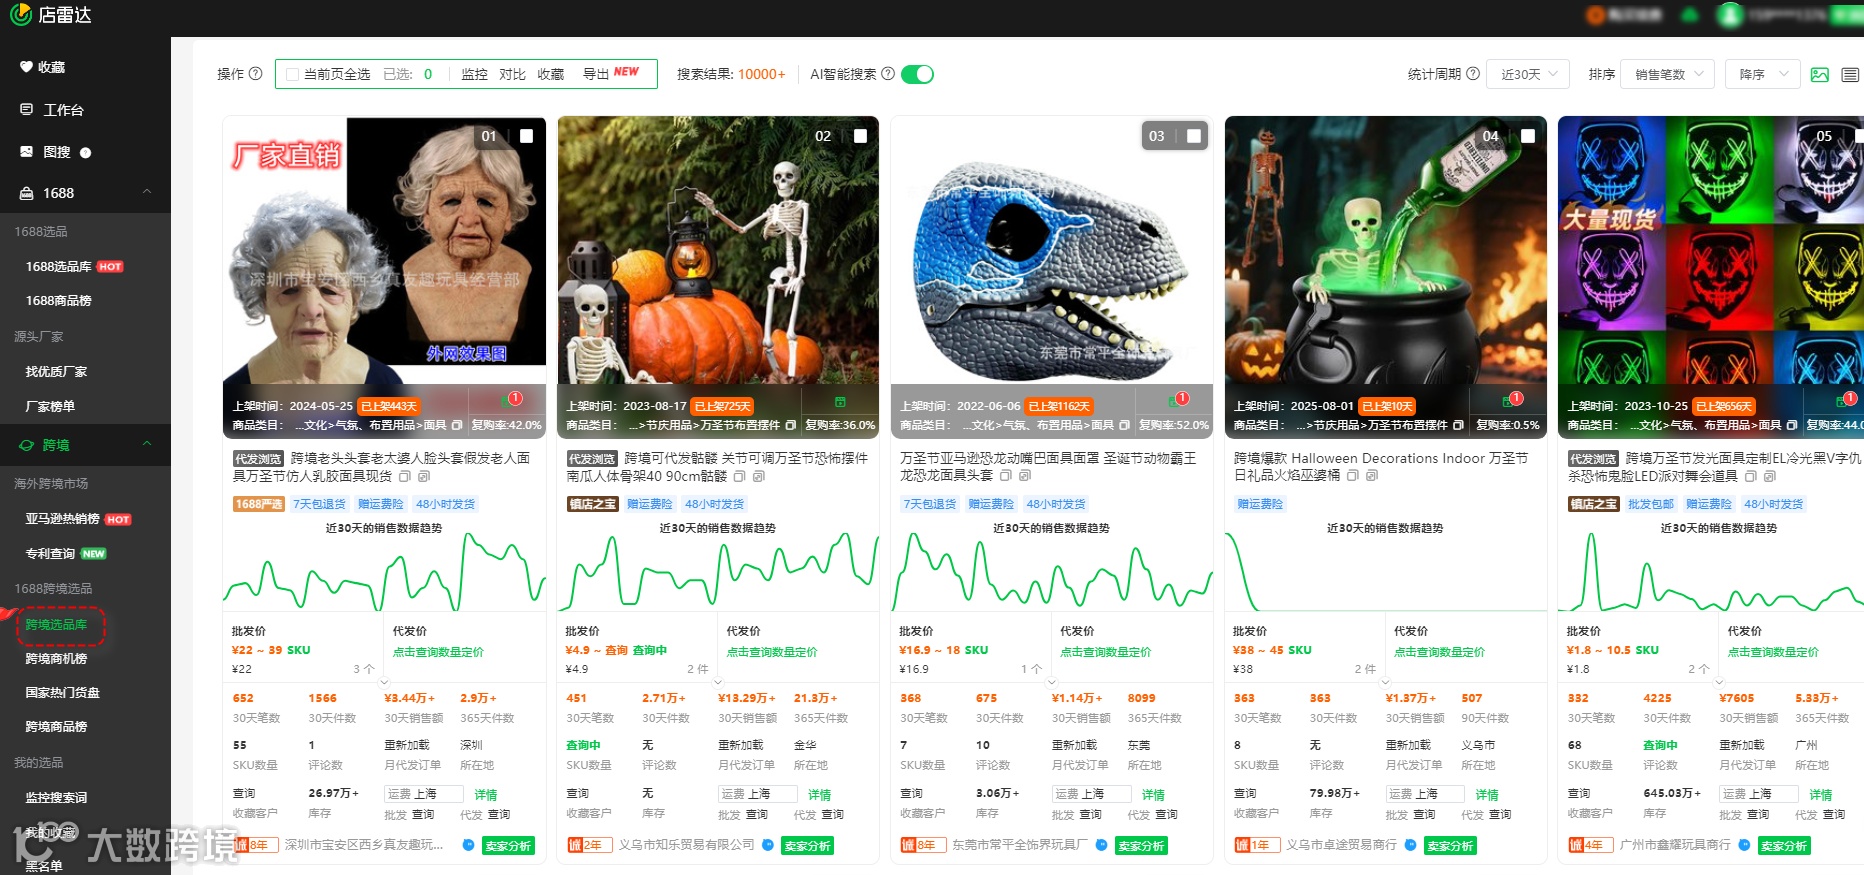Open the 降序 order dropdown
Screen dimensions: 1864x875
click(1762, 74)
